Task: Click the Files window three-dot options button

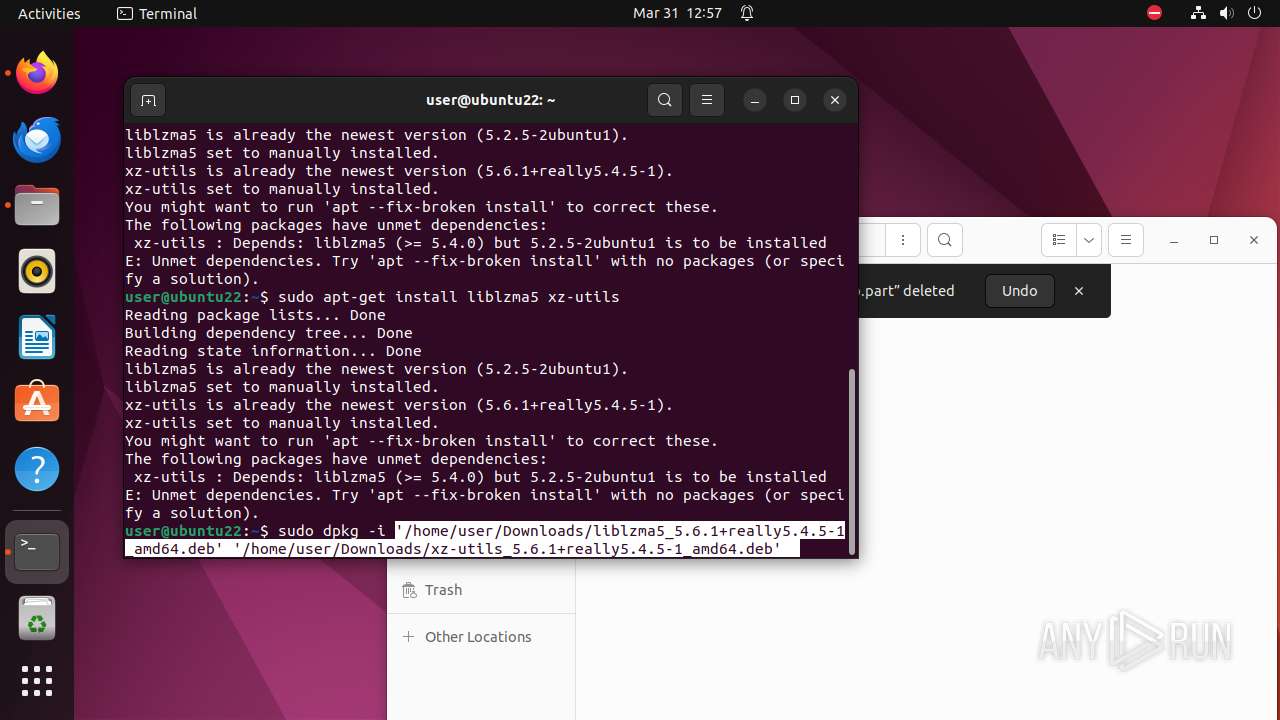Action: [903, 240]
